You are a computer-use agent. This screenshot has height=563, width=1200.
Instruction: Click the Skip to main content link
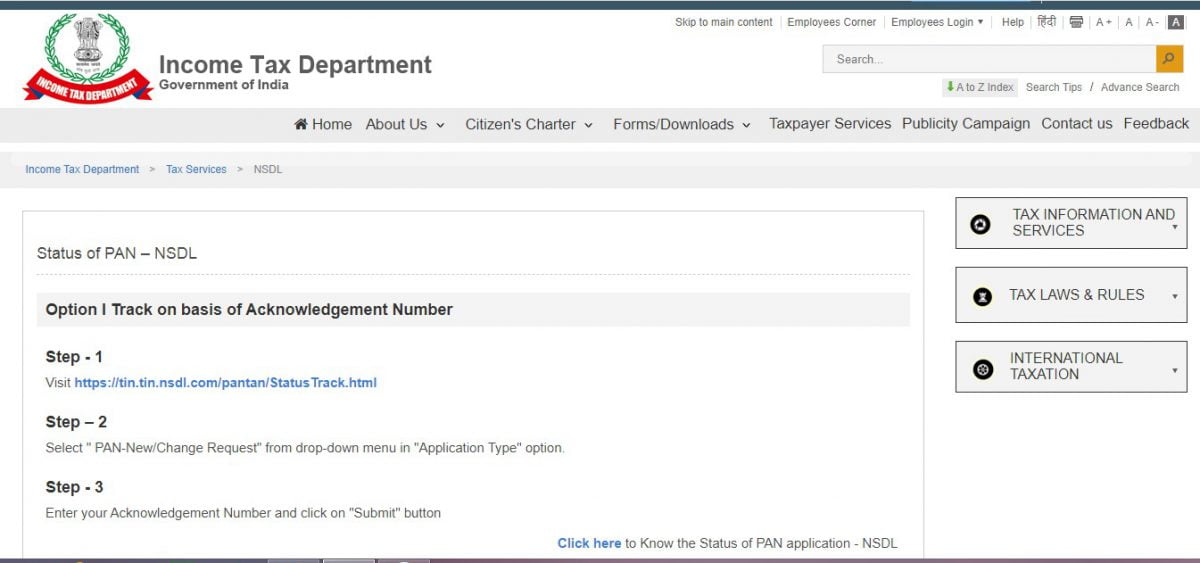[724, 22]
